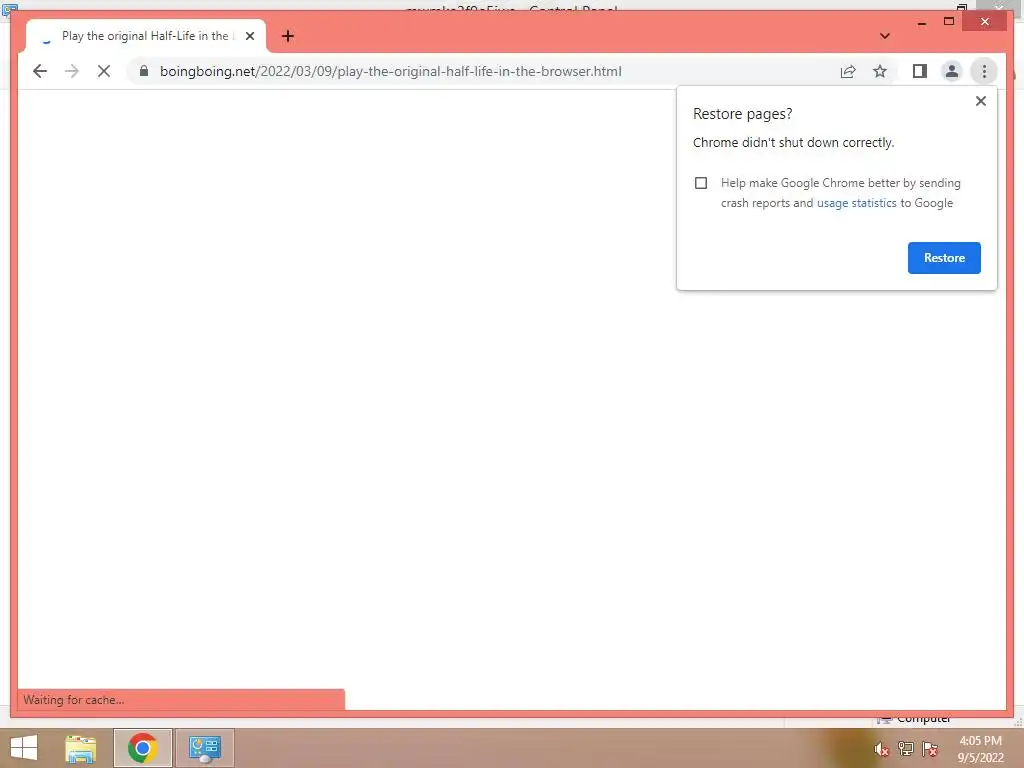
Task: Open Chrome's three-dot menu
Action: 984,71
